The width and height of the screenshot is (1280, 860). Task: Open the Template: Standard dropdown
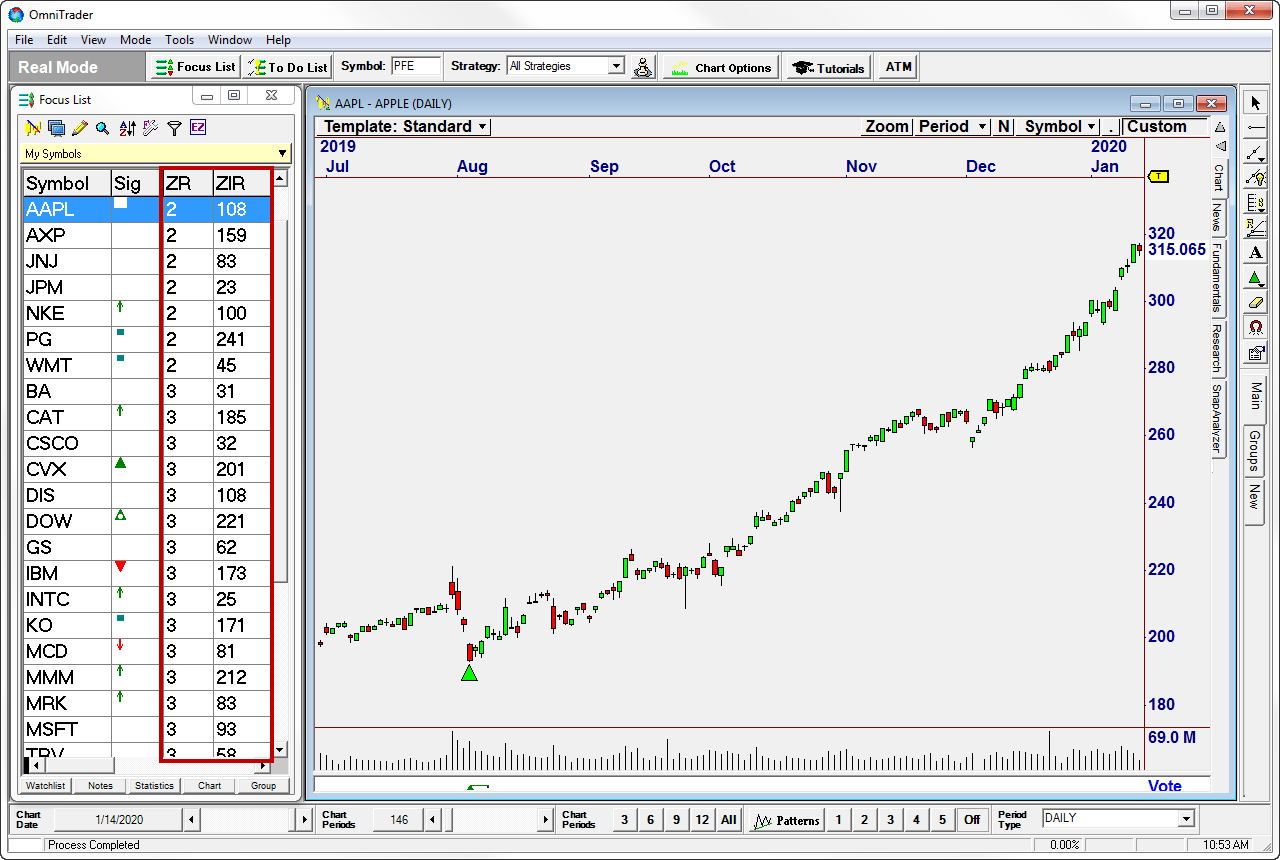[405, 127]
